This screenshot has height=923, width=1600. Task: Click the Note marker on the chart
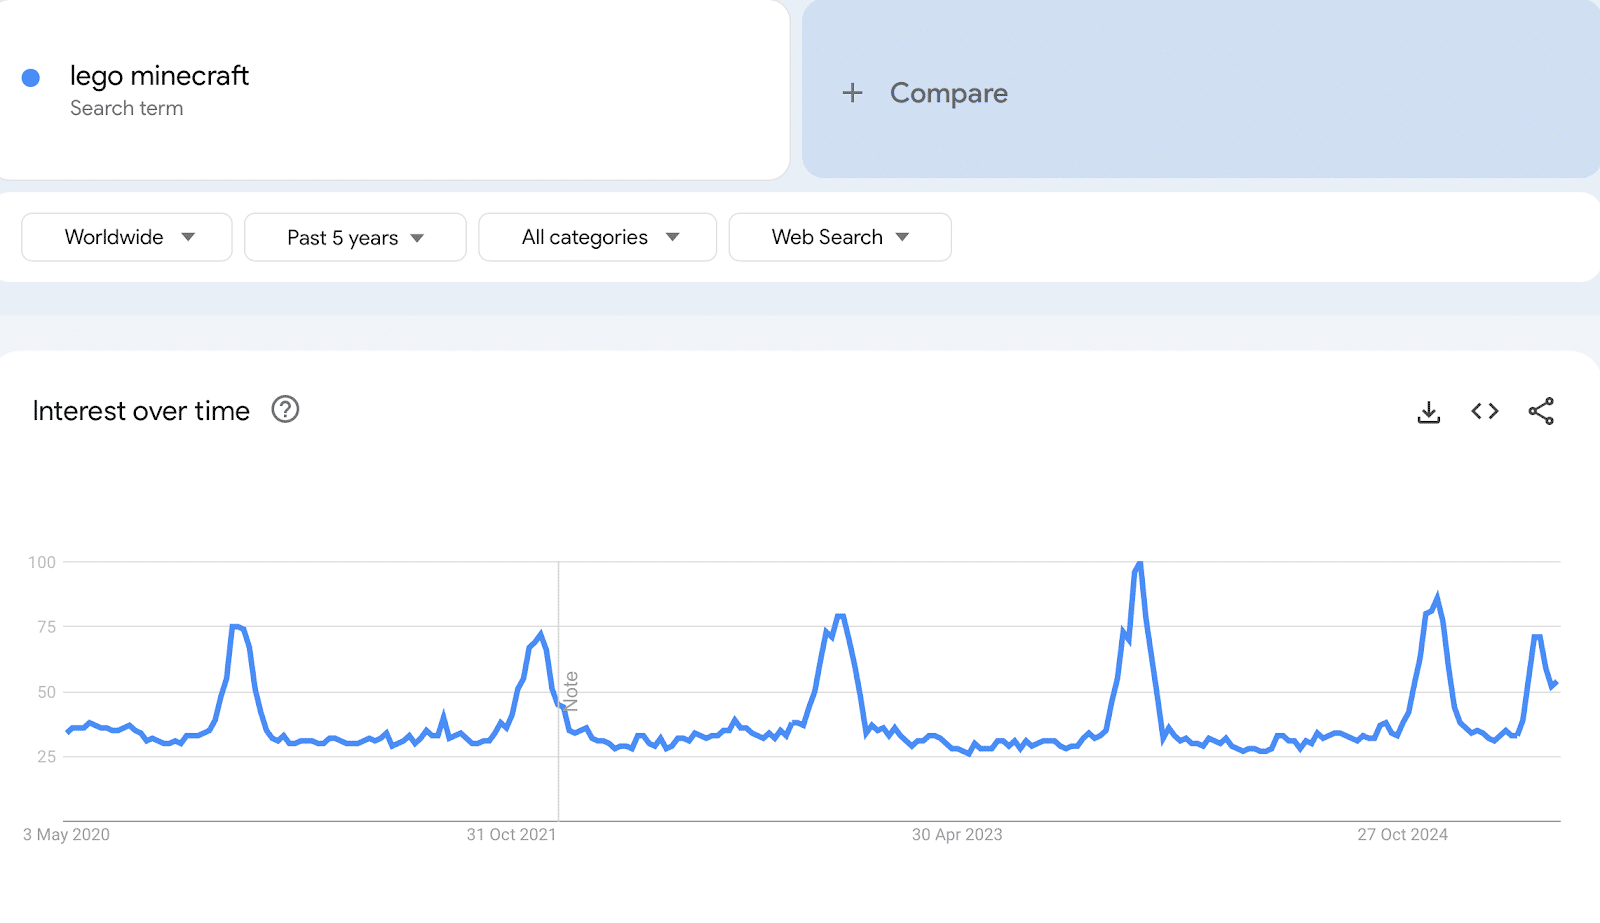pyautogui.click(x=570, y=690)
